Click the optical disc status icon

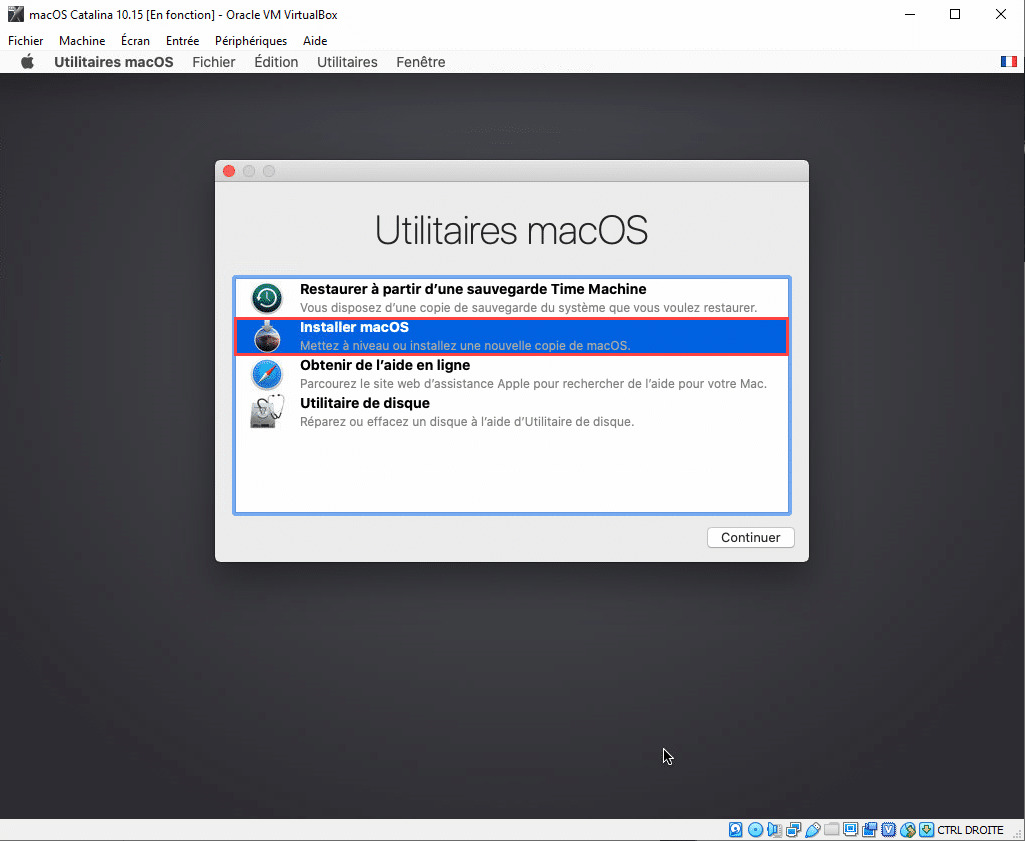755,830
